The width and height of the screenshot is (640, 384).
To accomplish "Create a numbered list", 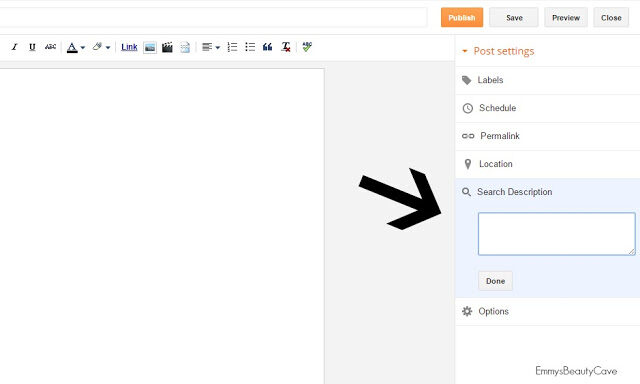I will point(232,47).
